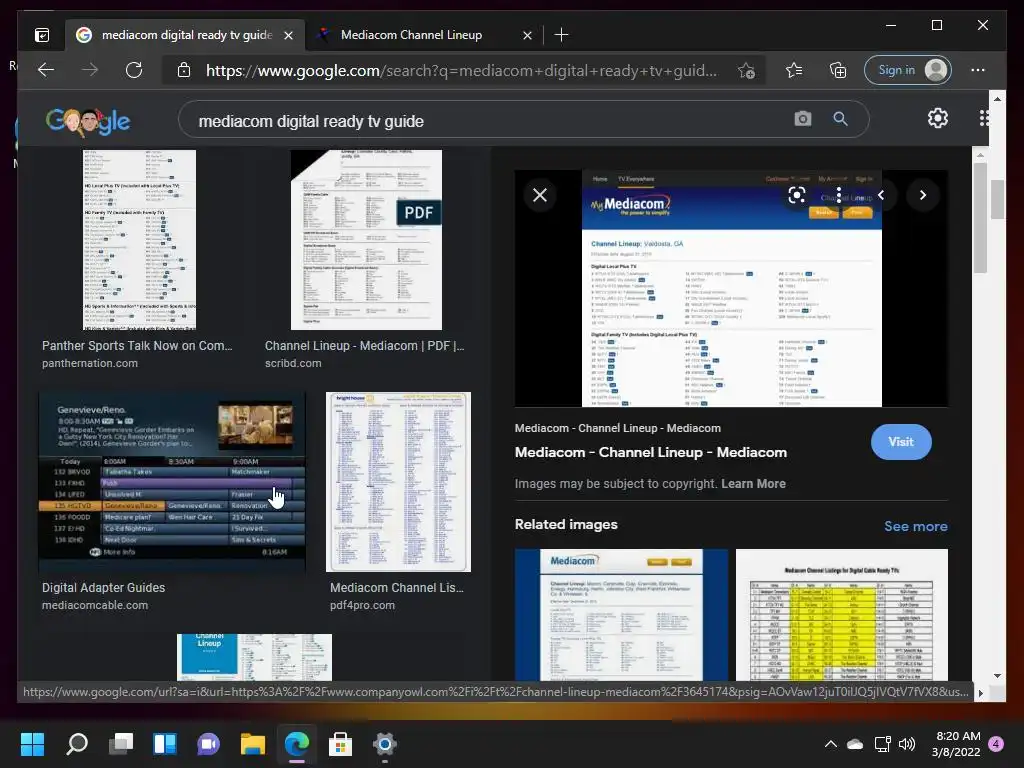Click the forward navigation arrow

pyautogui.click(x=90, y=70)
